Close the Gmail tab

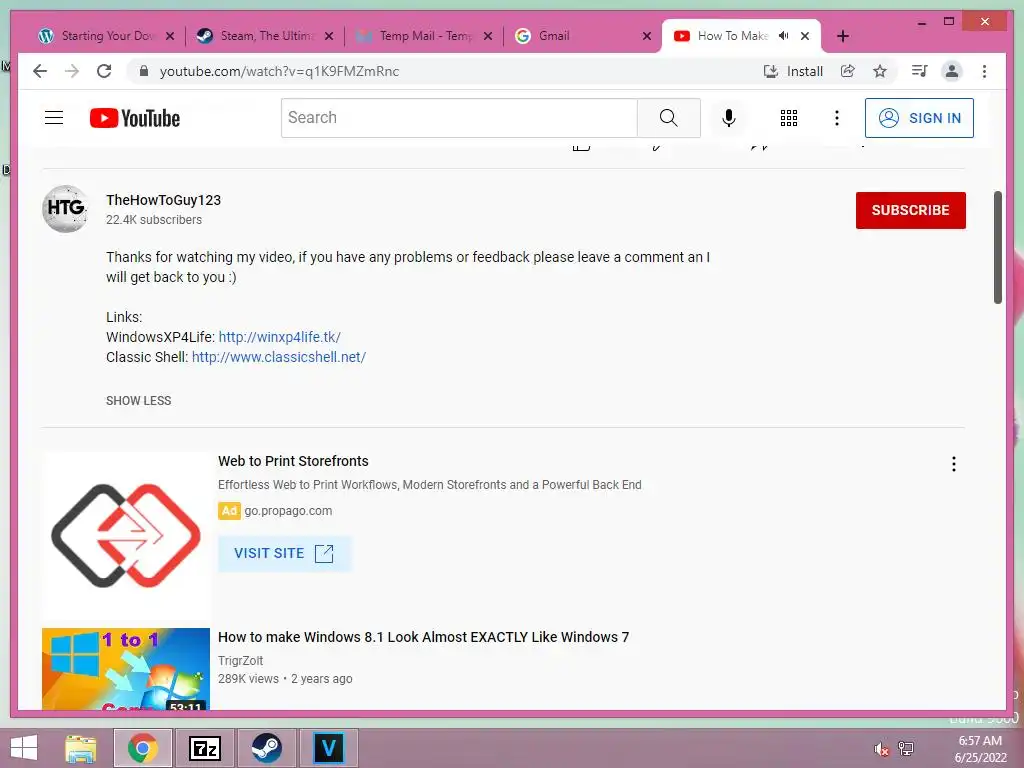(x=647, y=36)
